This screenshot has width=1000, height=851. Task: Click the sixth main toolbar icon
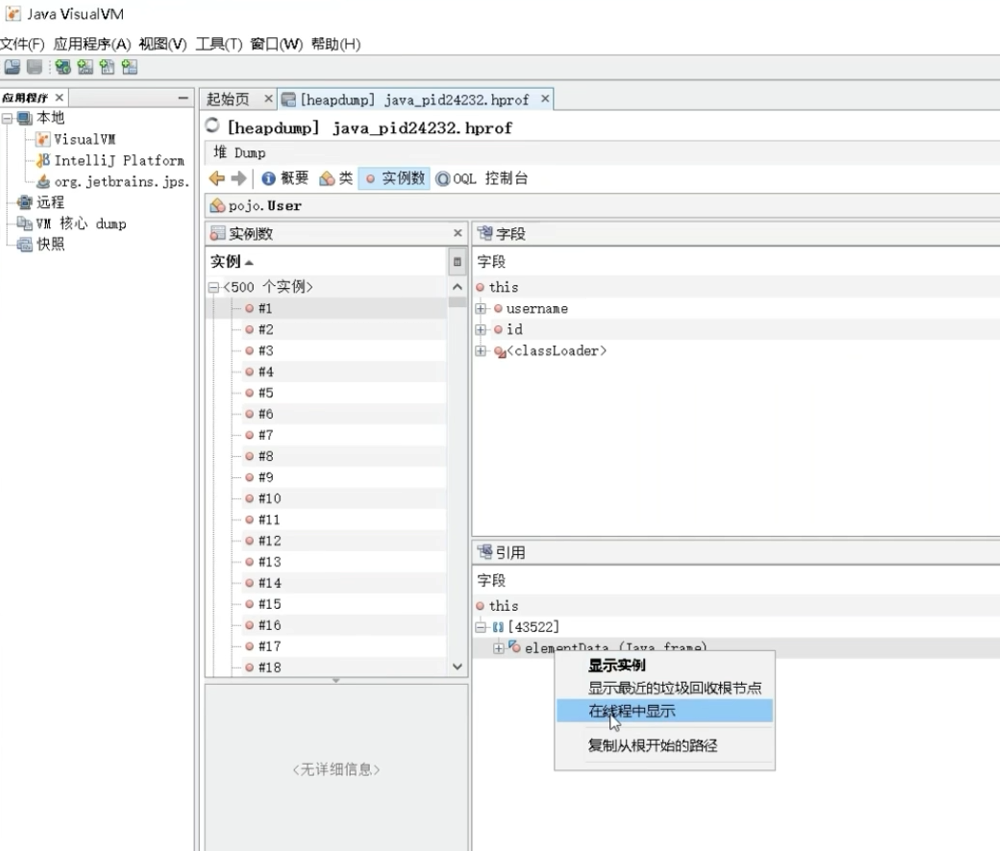tap(129, 67)
